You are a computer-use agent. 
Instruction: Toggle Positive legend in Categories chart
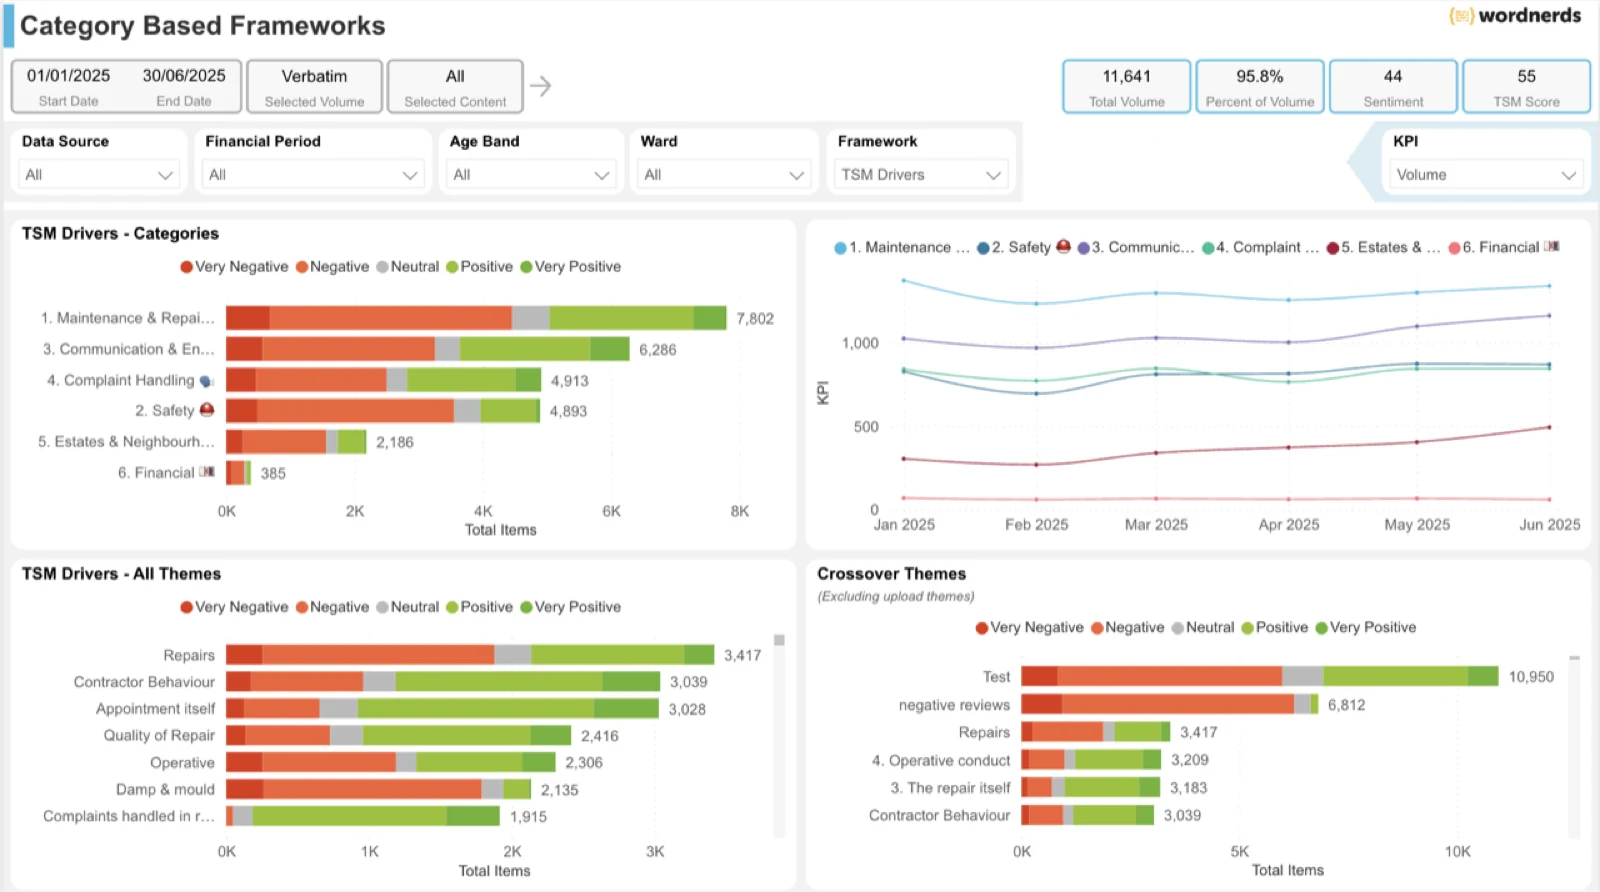click(x=479, y=267)
